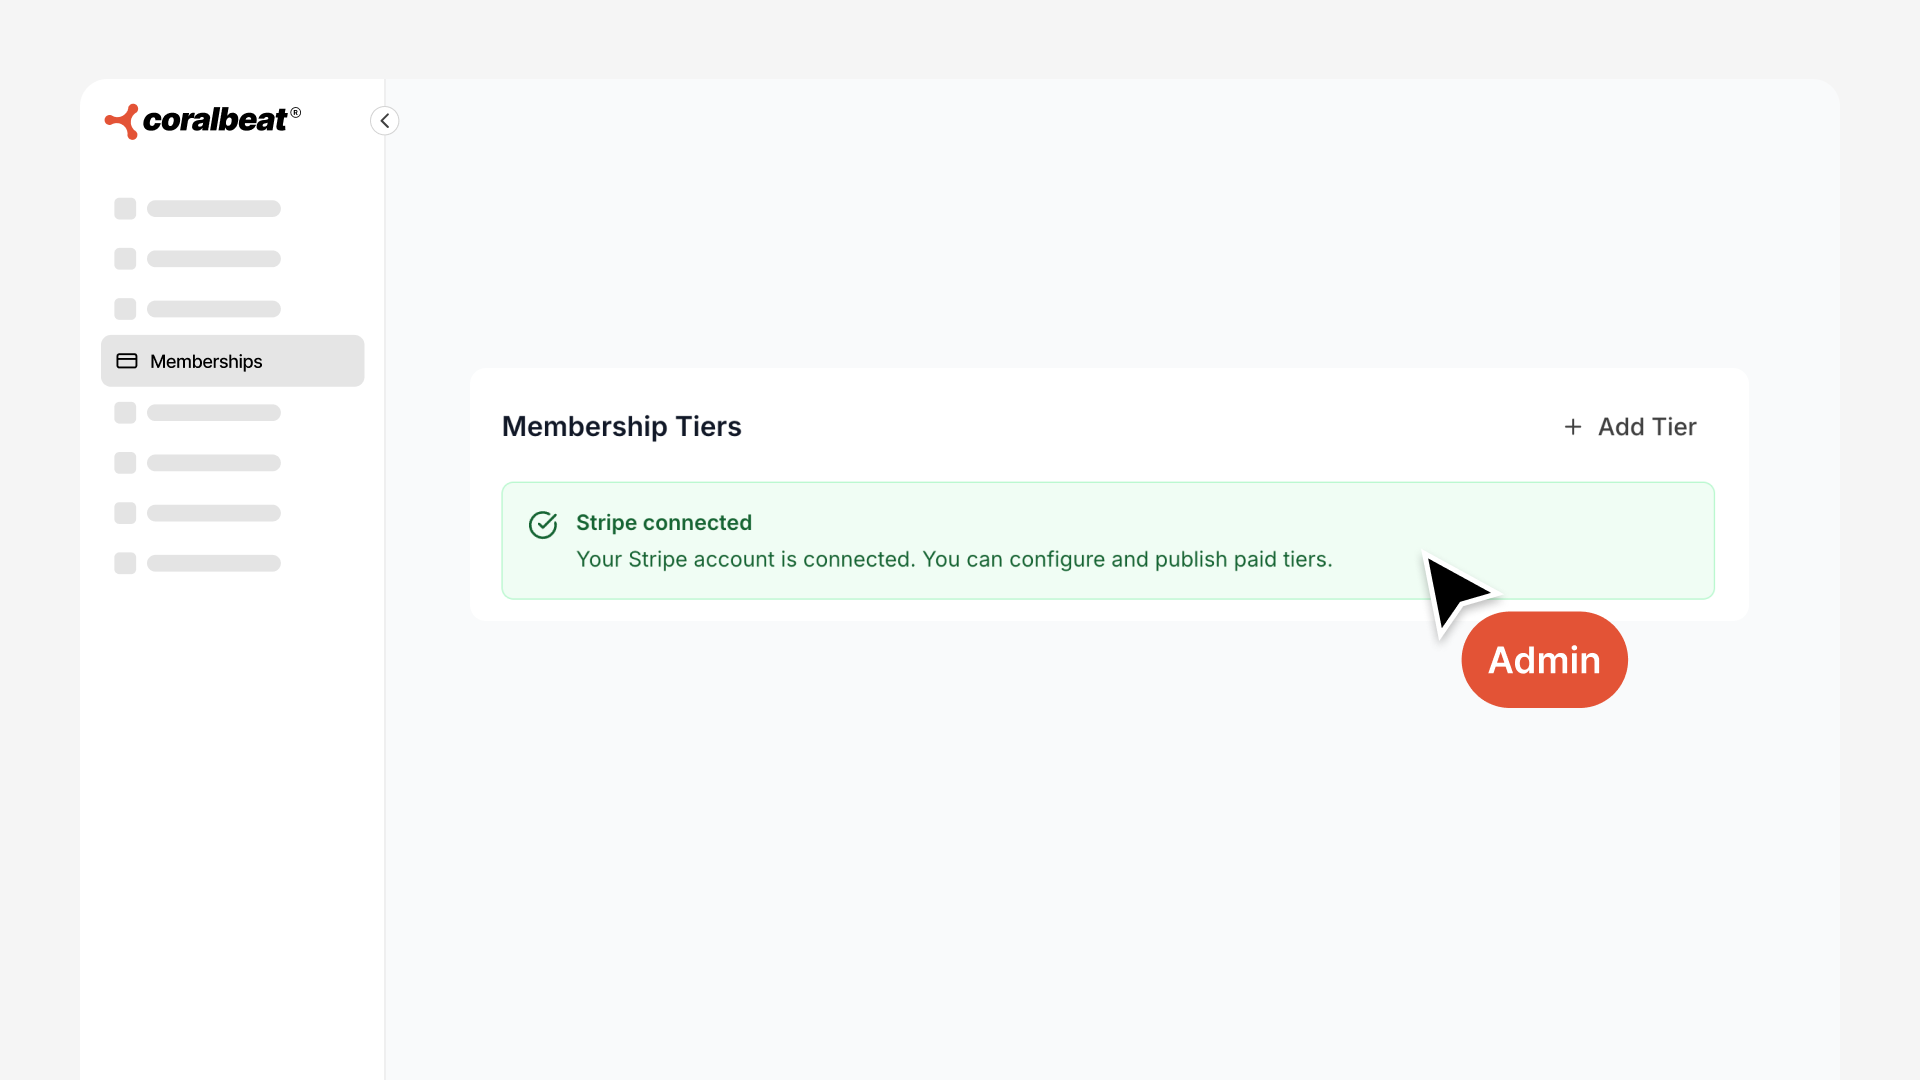Click the plus icon next to Add Tier

pos(1573,427)
